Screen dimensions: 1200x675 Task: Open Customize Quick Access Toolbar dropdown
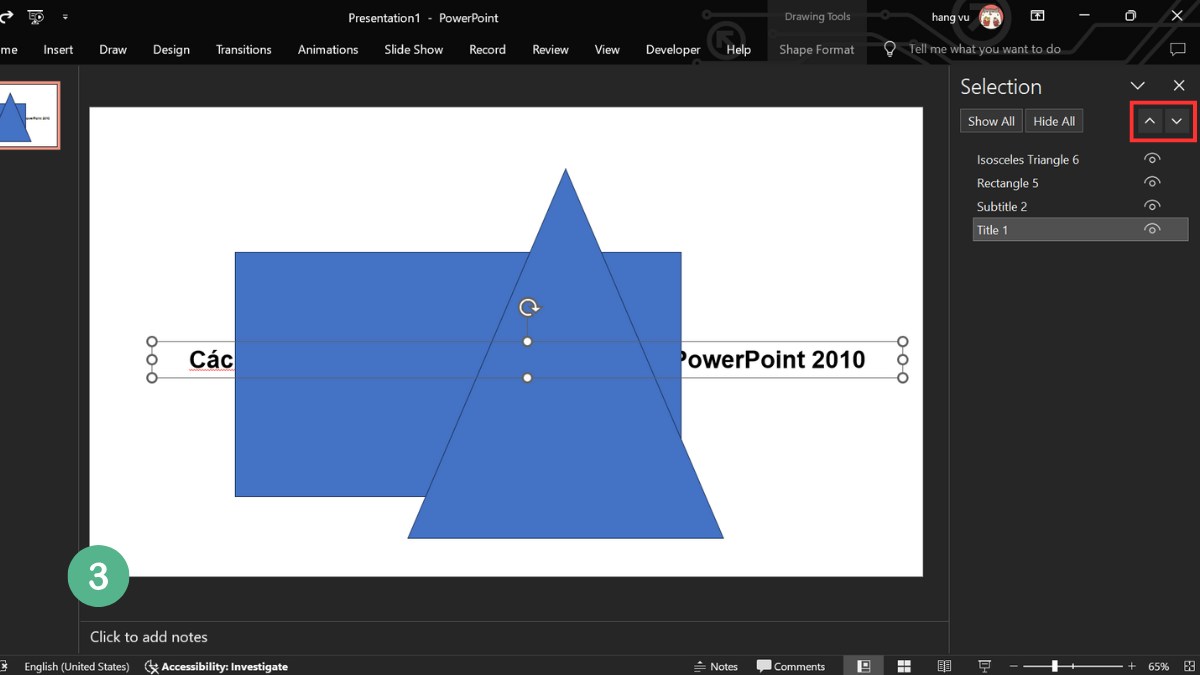[x=65, y=17]
